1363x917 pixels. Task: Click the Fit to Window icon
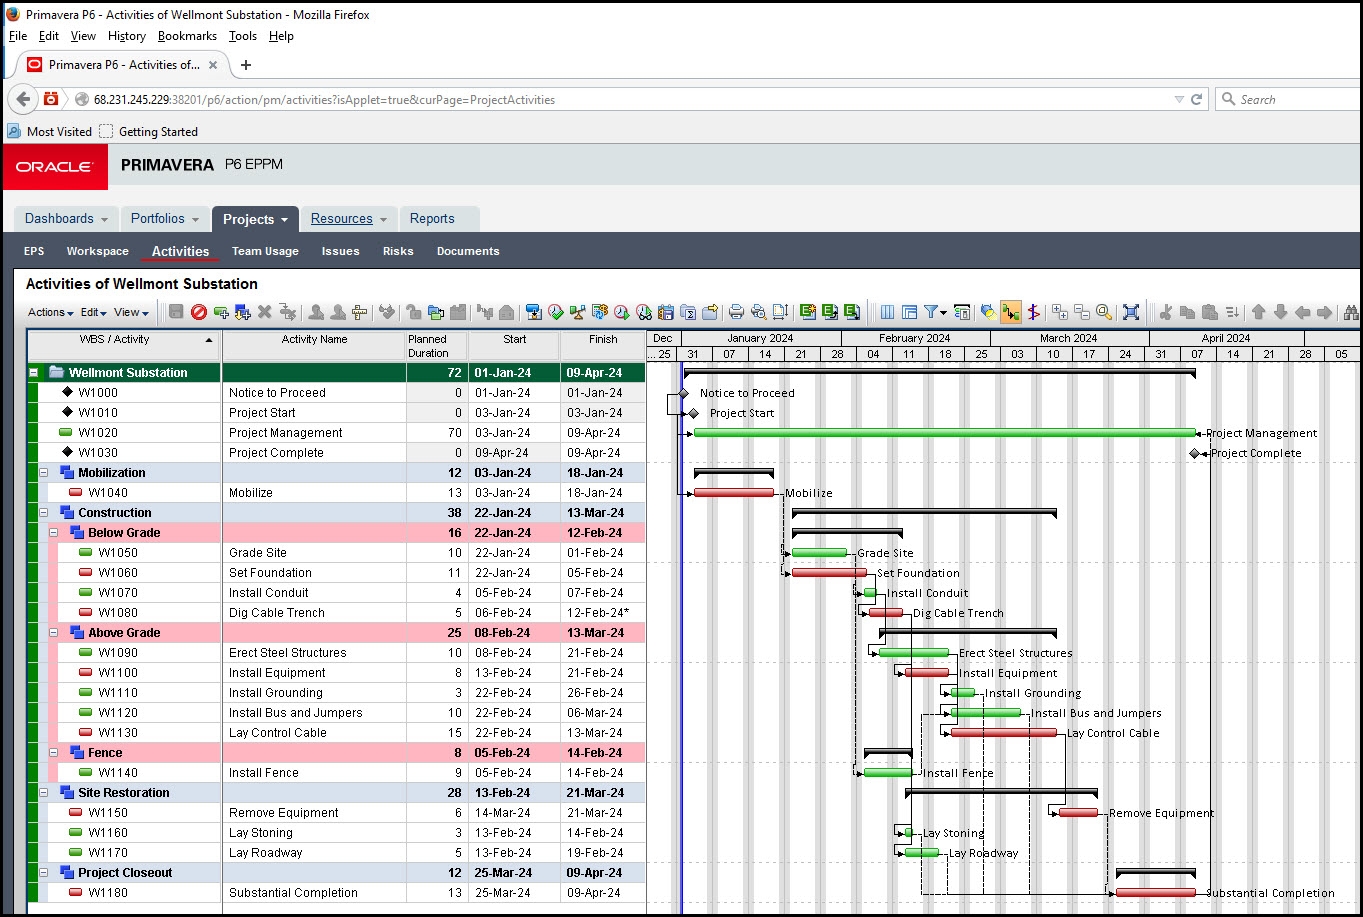1131,312
